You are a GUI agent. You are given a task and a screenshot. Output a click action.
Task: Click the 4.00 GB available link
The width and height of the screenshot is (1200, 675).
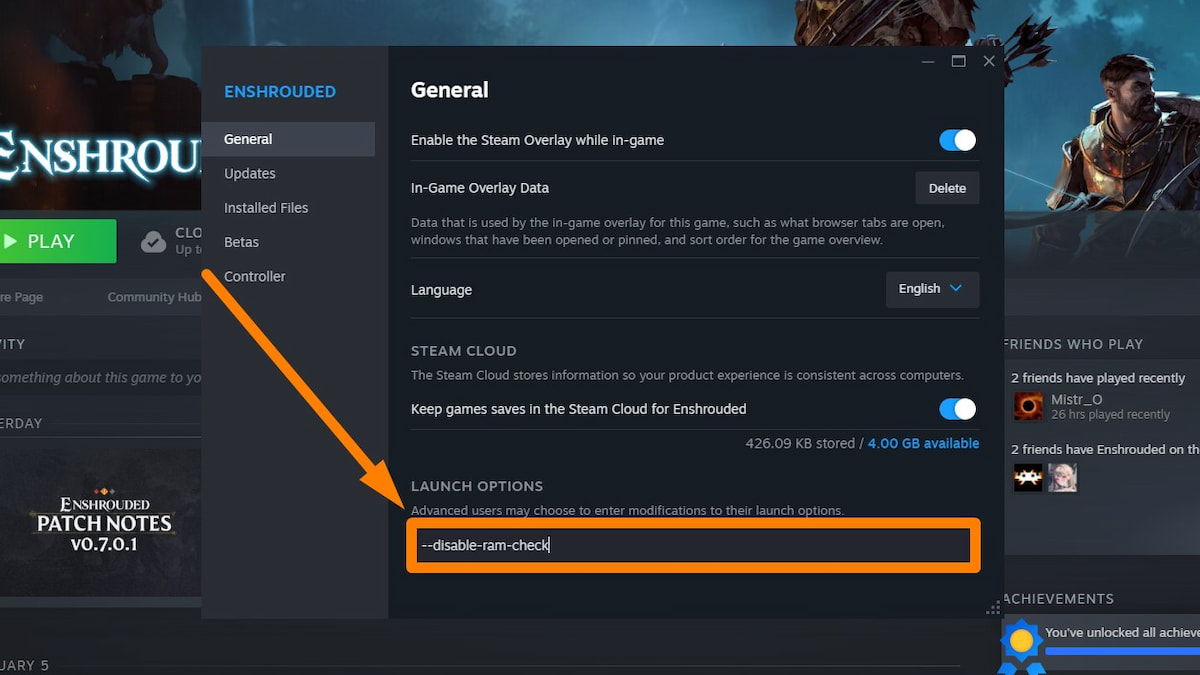(923, 443)
